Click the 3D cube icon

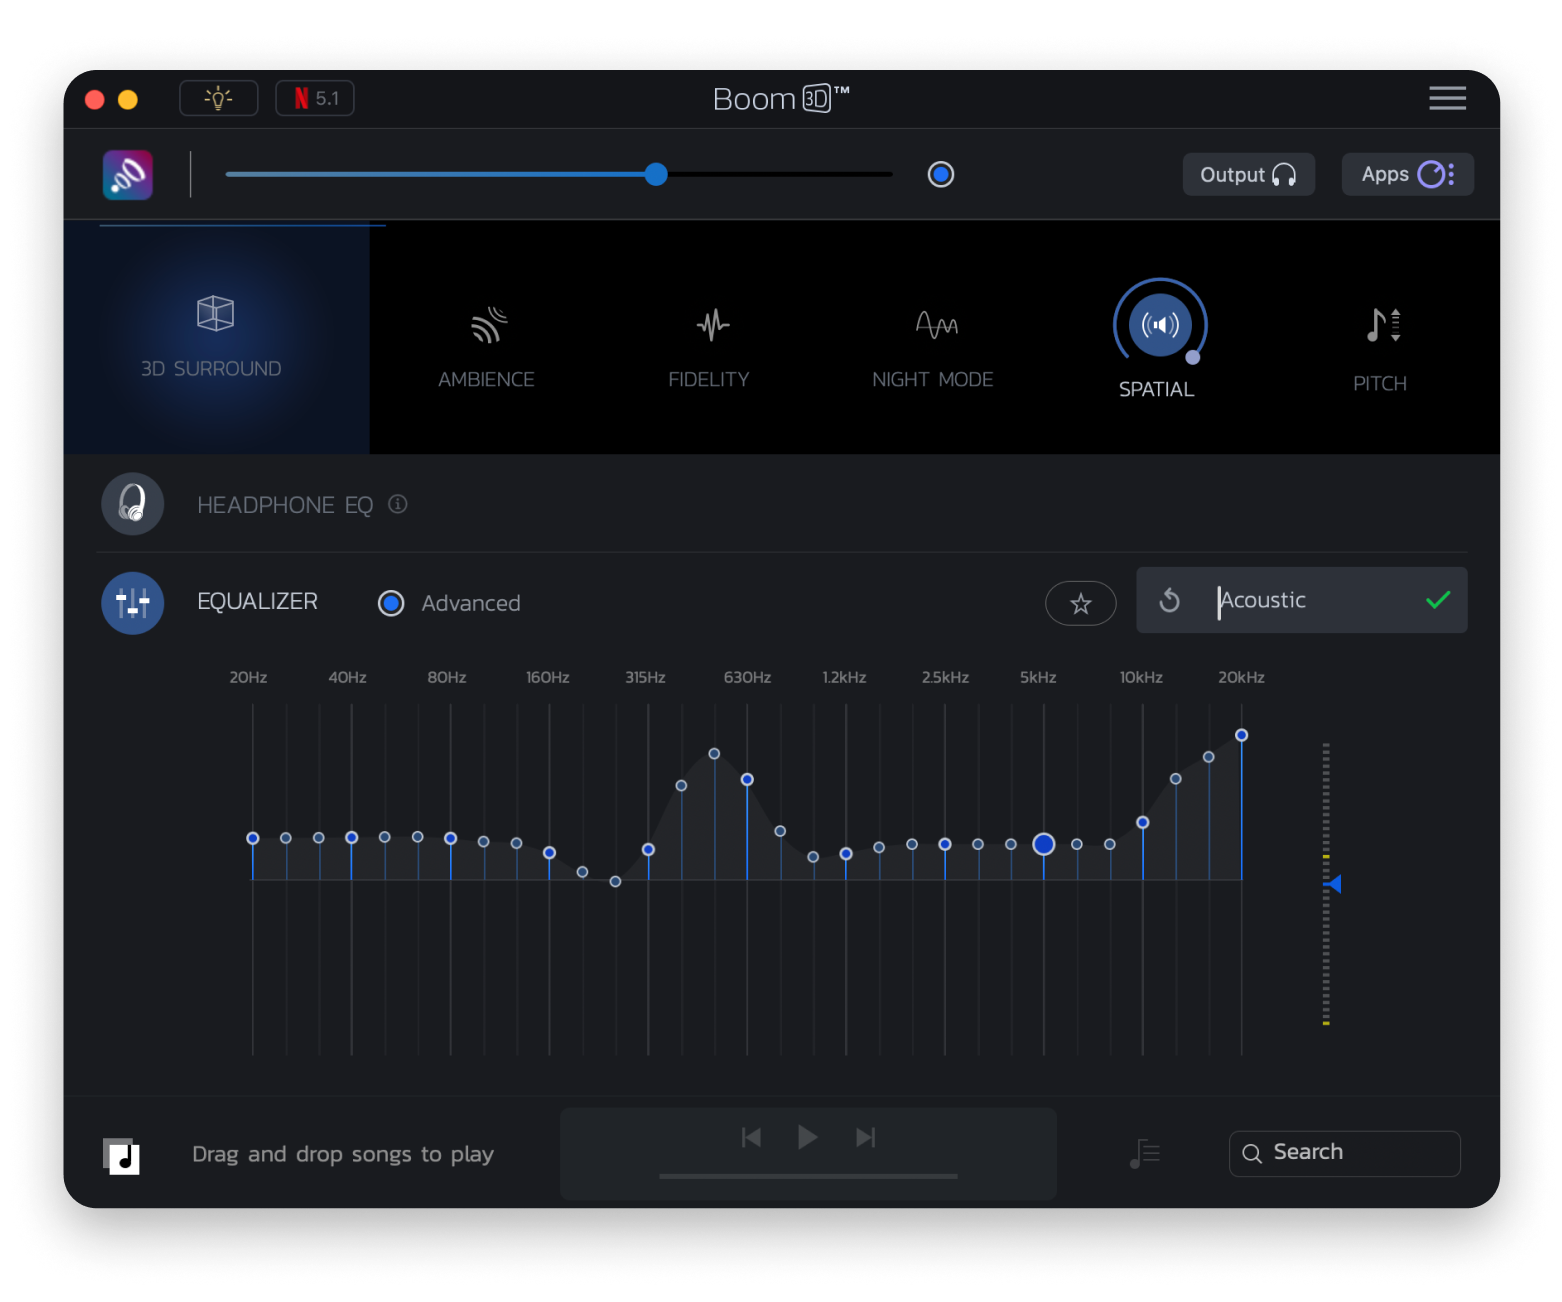point(215,314)
